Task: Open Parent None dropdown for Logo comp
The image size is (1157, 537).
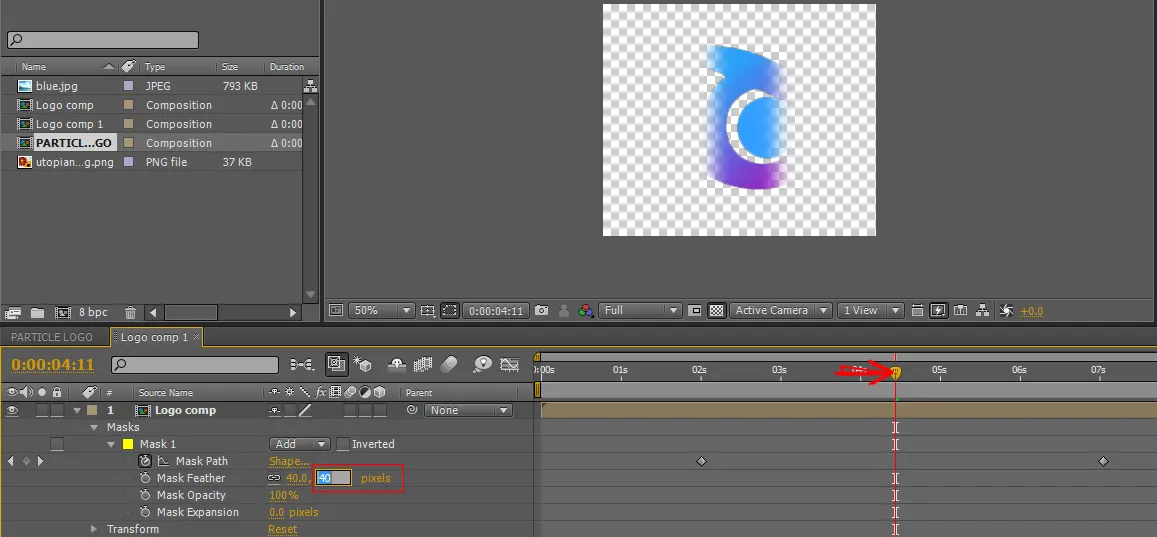Action: coord(468,410)
